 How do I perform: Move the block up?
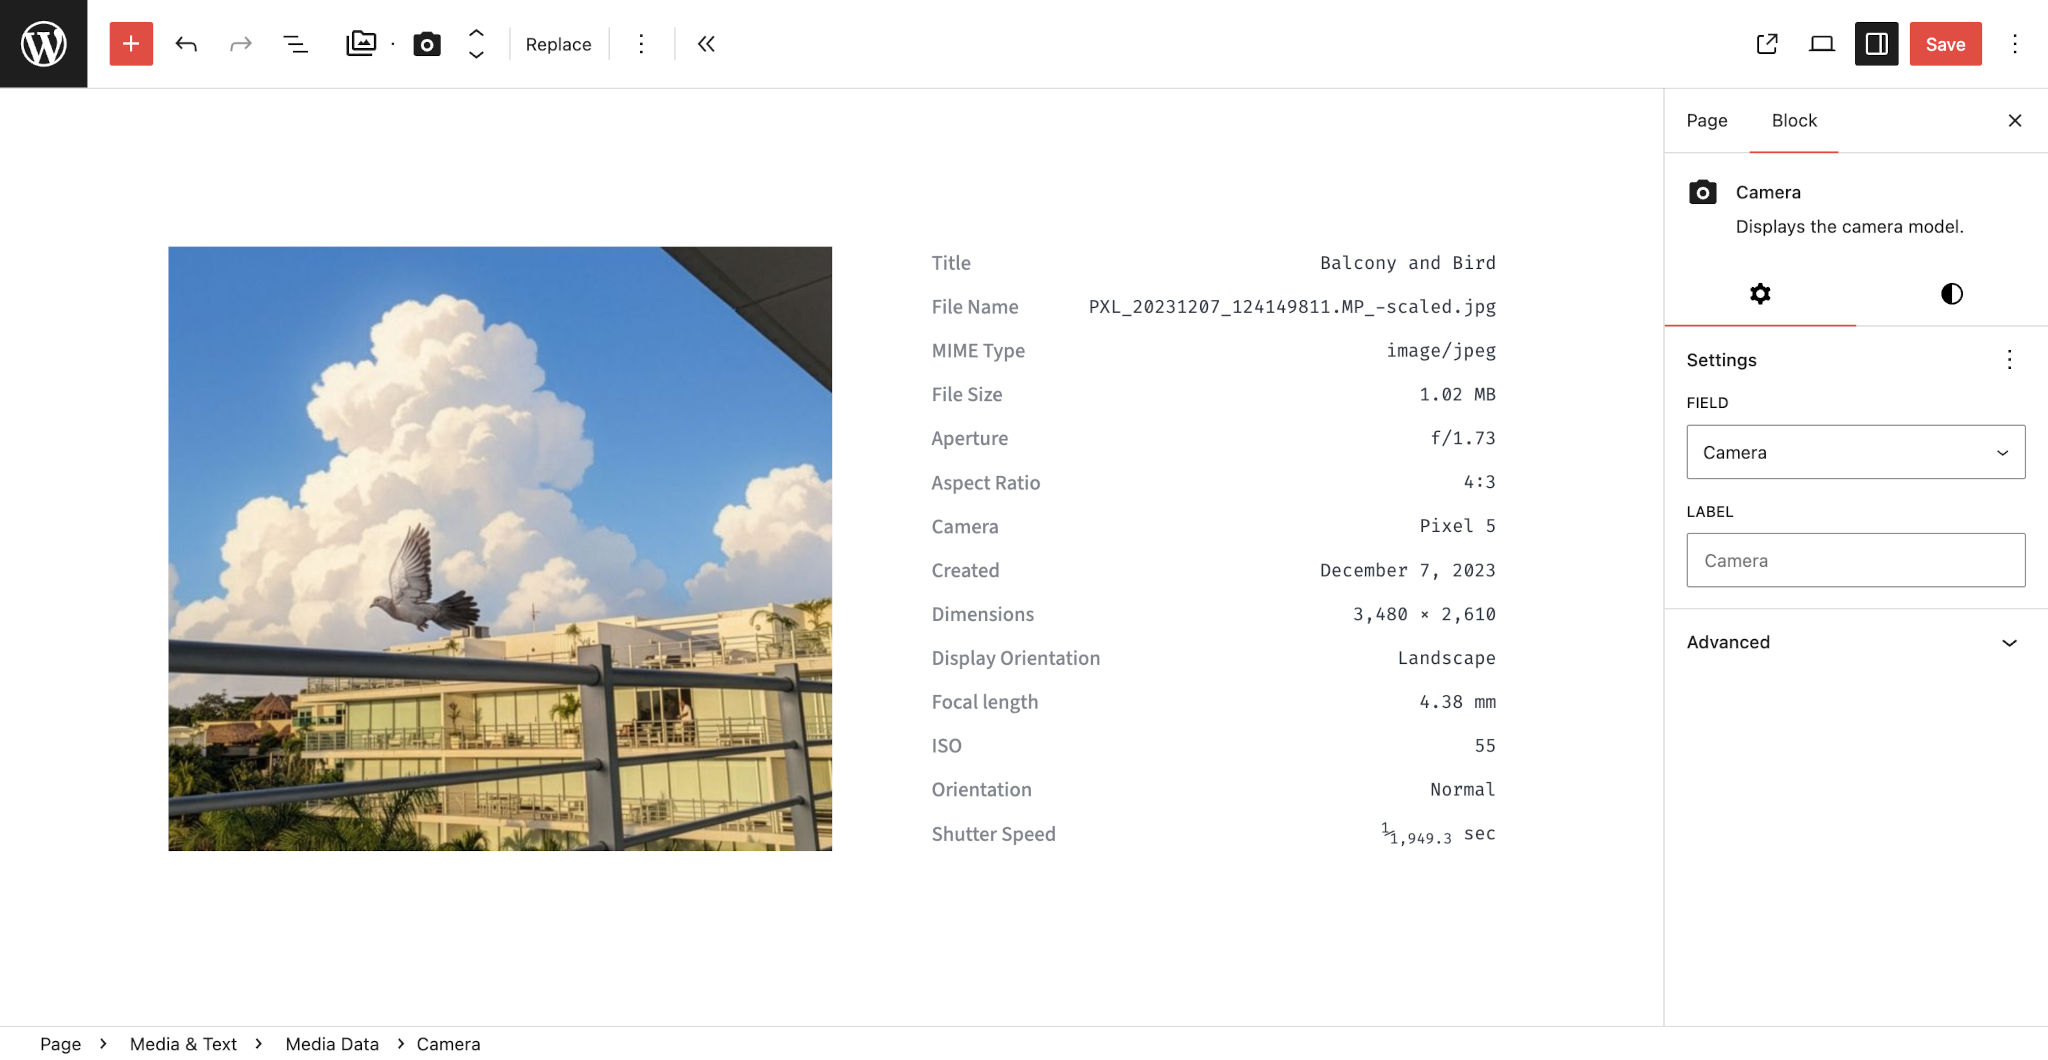[x=476, y=32]
